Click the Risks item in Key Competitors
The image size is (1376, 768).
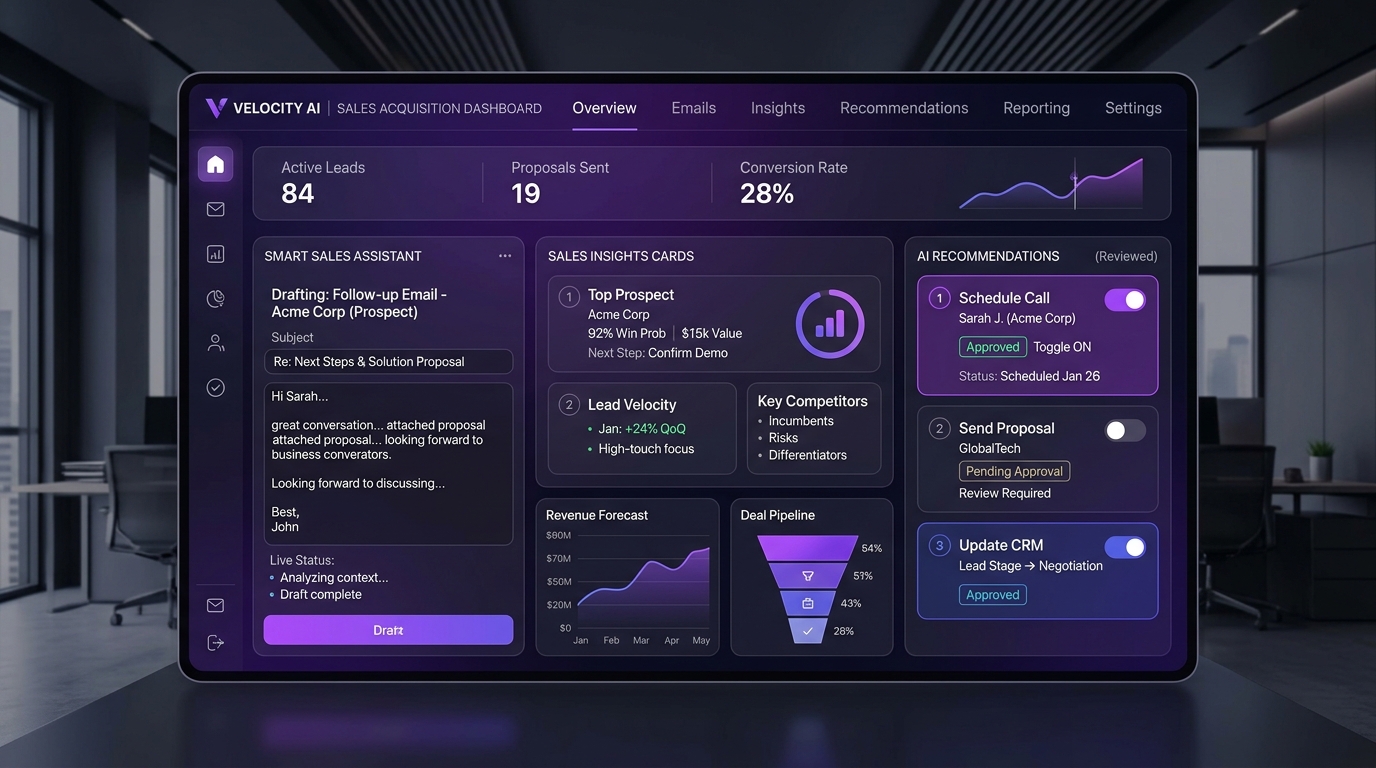pyautogui.click(x=783, y=438)
